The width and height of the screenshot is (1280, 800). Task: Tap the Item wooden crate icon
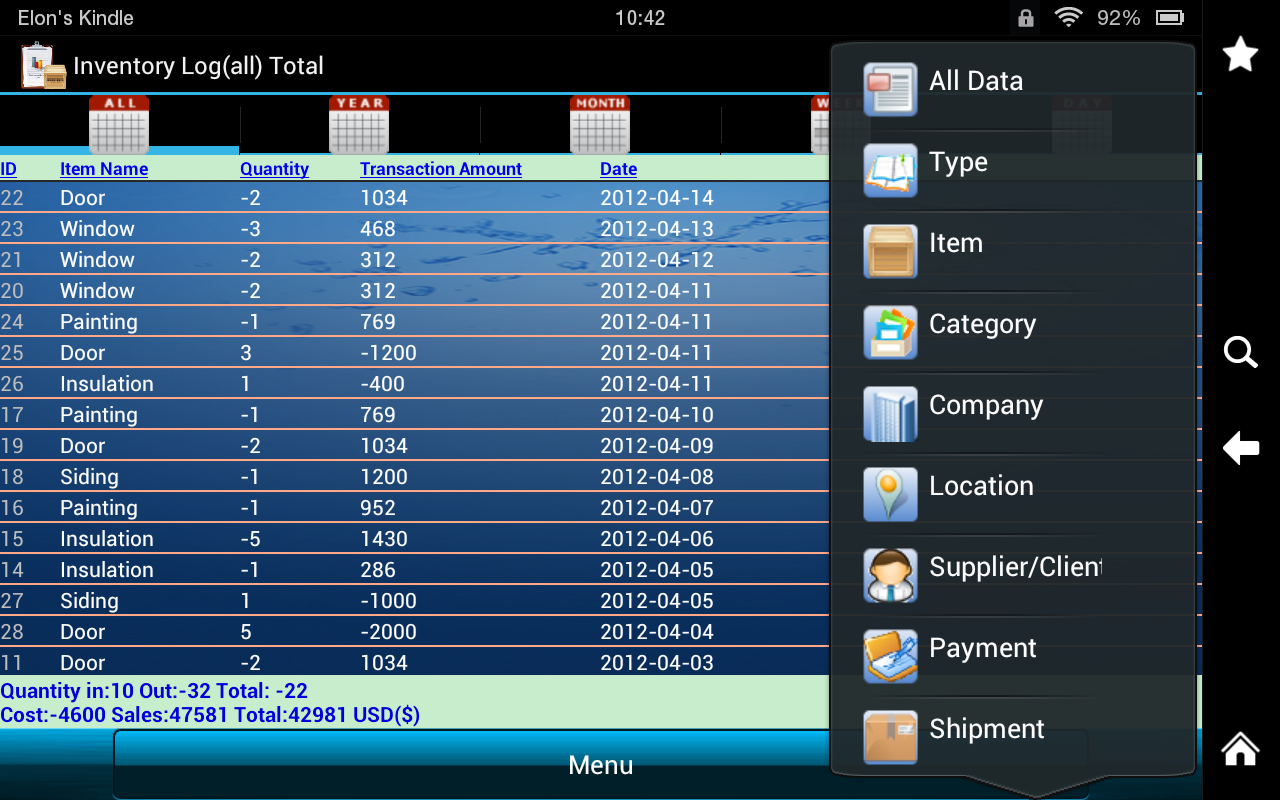coord(890,252)
